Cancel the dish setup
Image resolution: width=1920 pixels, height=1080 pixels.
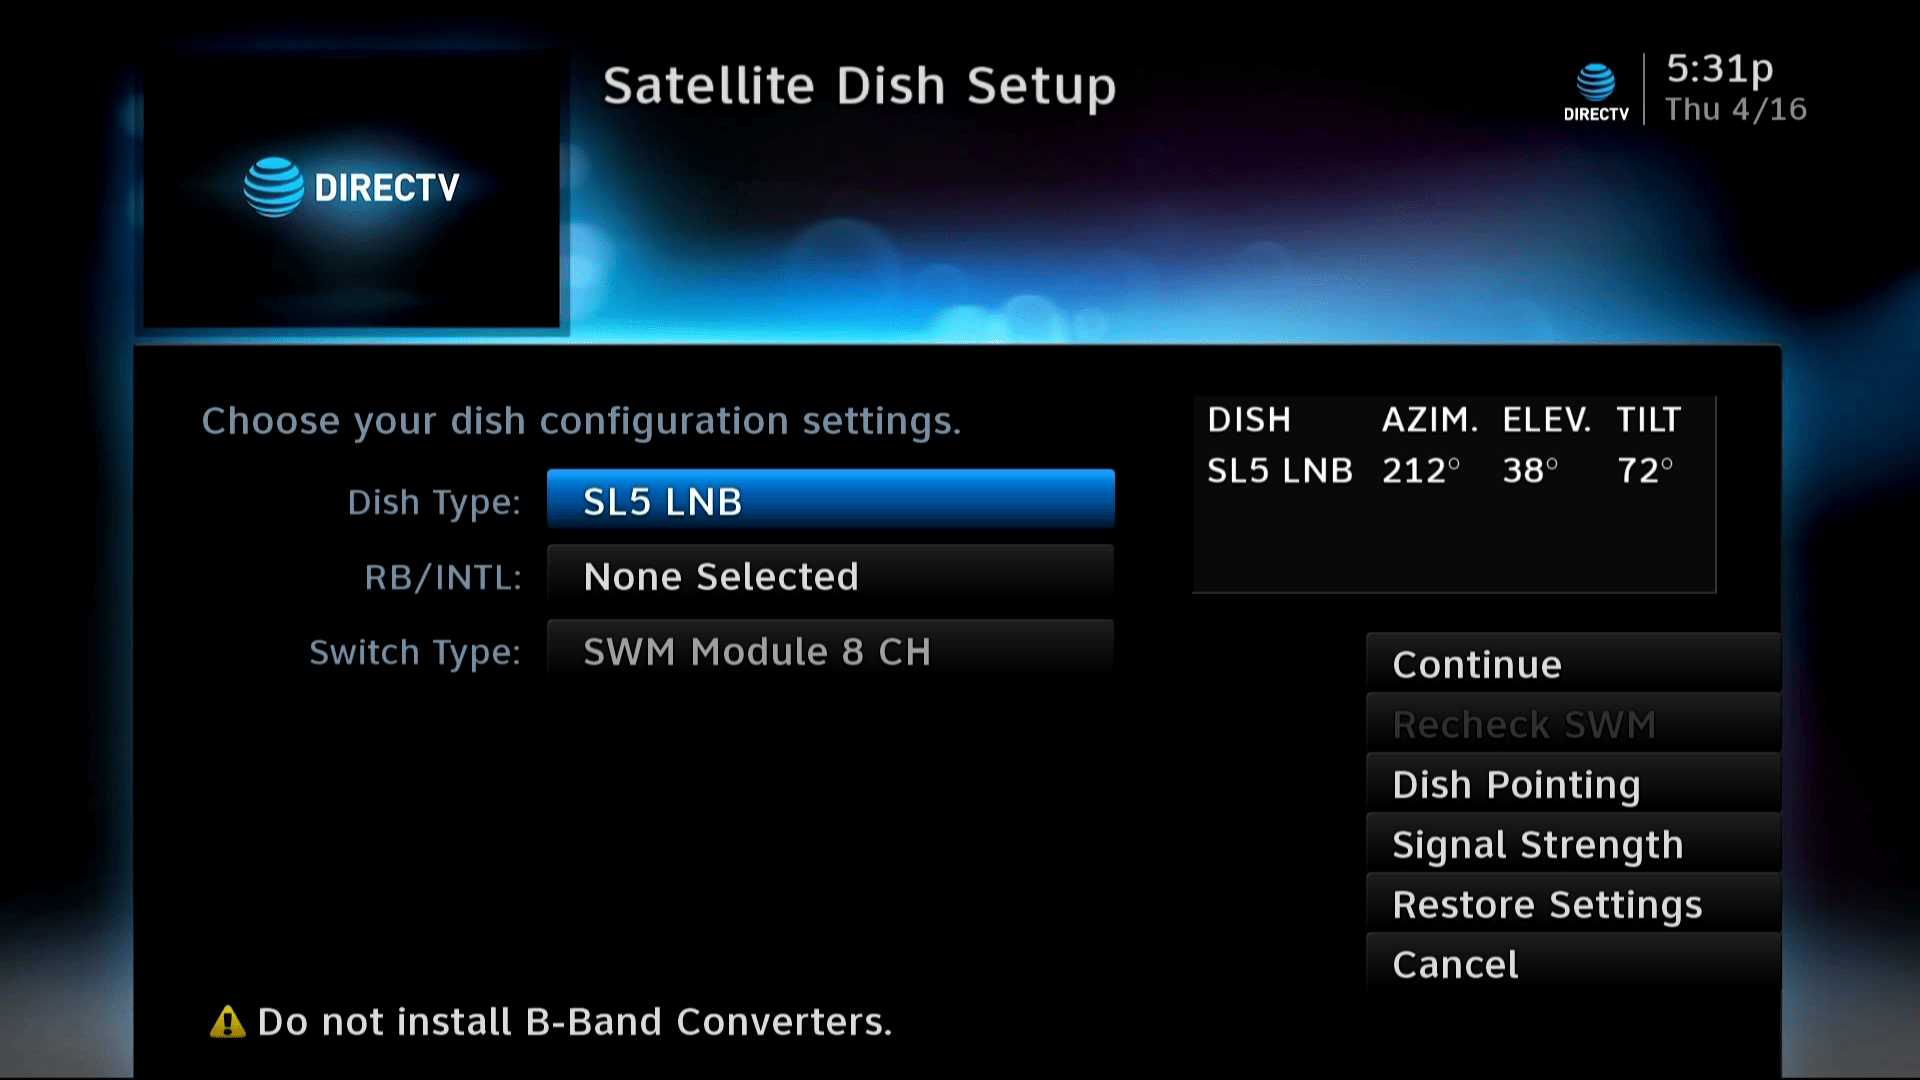[x=1570, y=963]
